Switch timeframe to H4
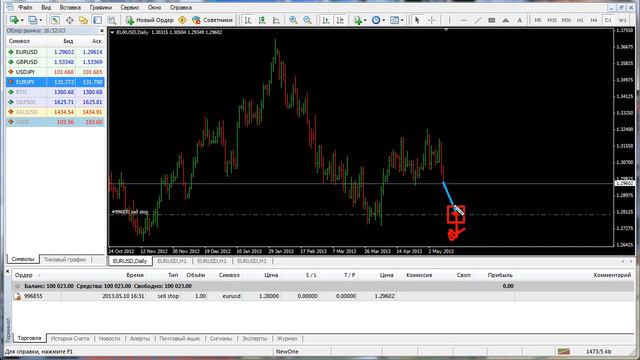This screenshot has width=640, height=360. tap(594, 20)
